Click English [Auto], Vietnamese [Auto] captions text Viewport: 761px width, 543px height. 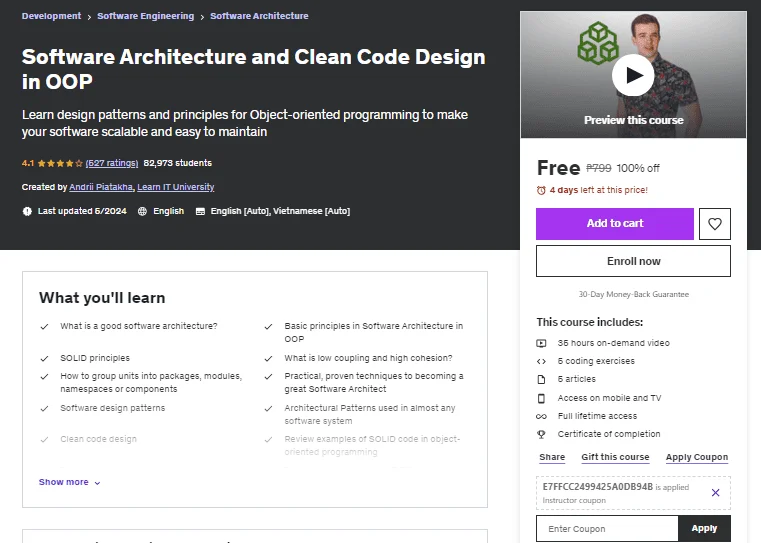tap(280, 211)
